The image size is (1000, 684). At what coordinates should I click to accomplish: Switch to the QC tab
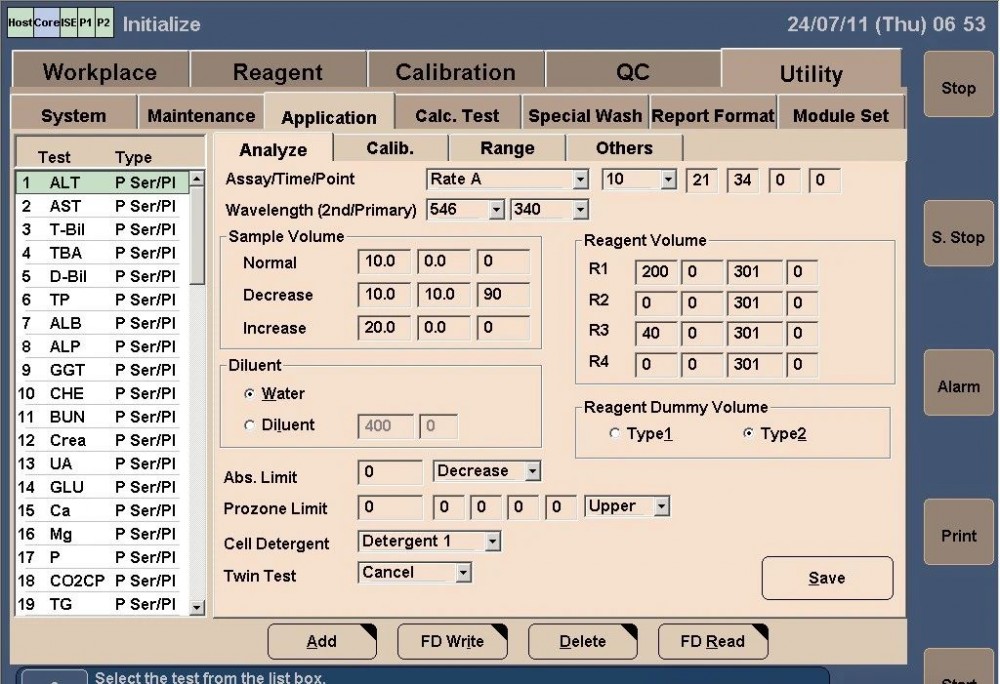(x=633, y=71)
